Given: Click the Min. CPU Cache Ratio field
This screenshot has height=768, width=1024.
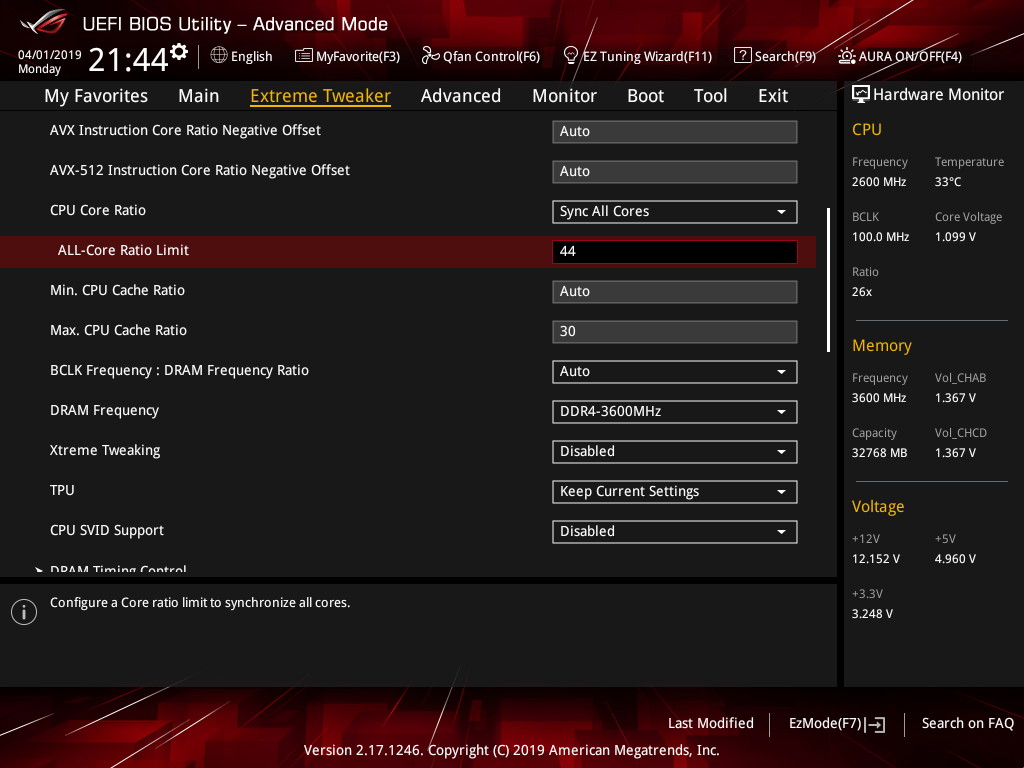Looking at the screenshot, I should [675, 291].
